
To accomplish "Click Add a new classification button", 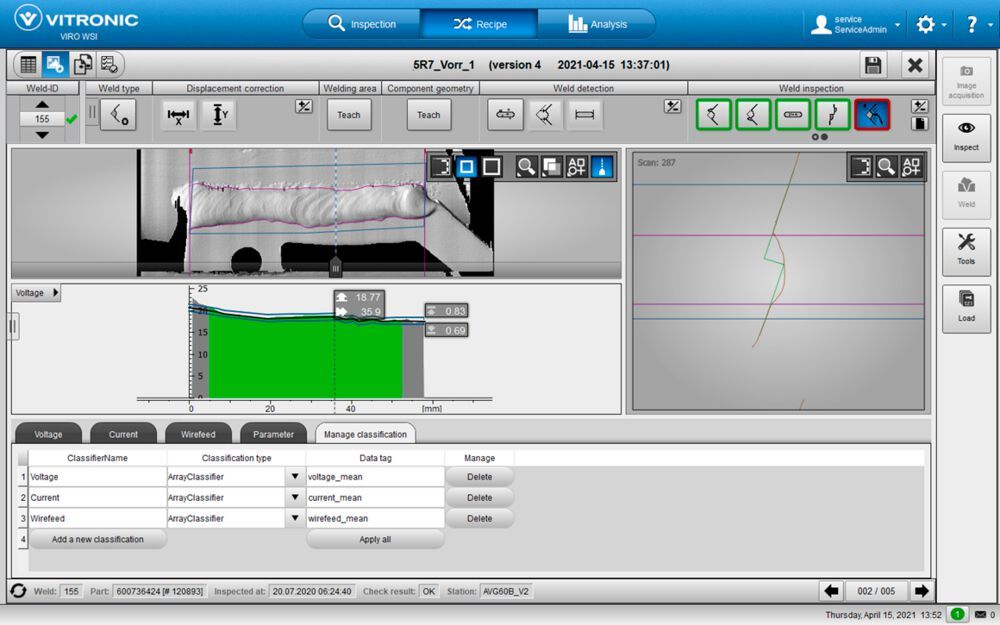I will tap(97, 539).
